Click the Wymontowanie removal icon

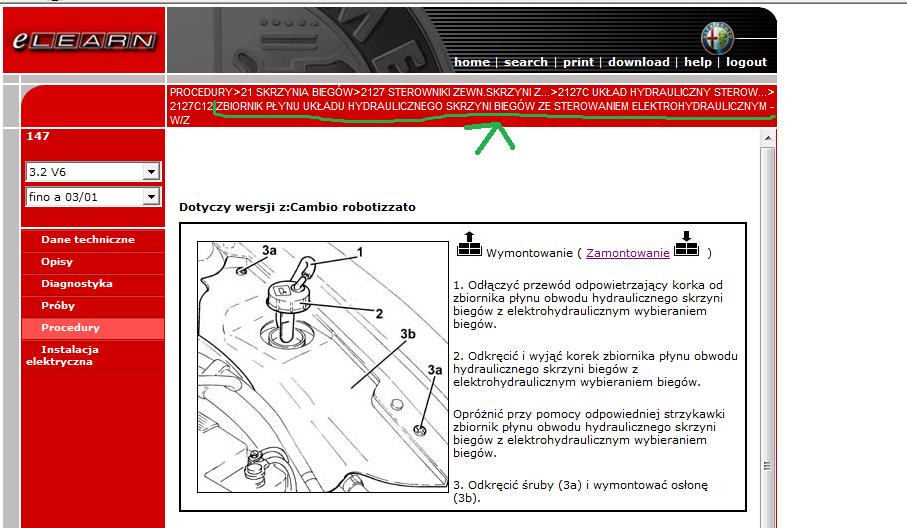coord(469,244)
